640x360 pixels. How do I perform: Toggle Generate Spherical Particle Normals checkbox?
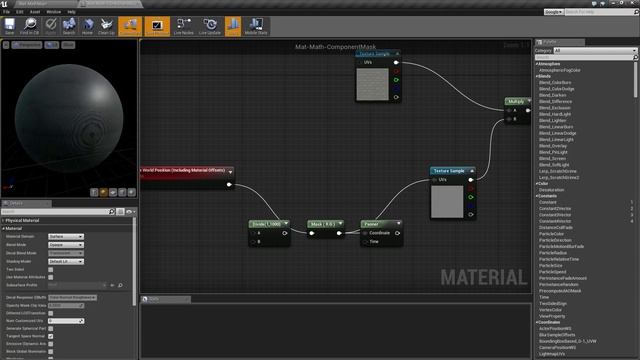coord(51,329)
